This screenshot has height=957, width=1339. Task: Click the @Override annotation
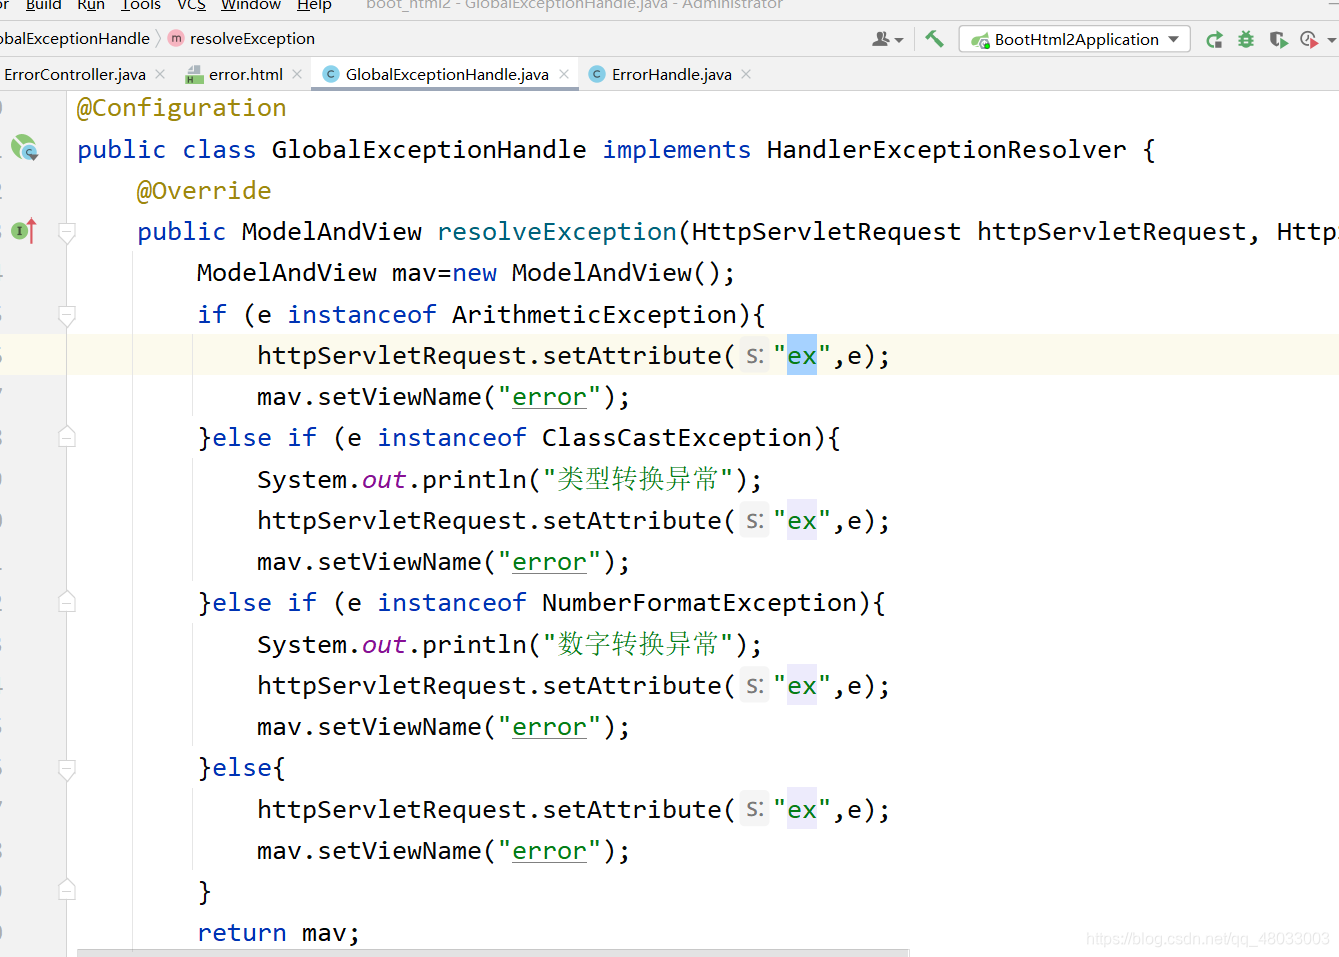[204, 191]
